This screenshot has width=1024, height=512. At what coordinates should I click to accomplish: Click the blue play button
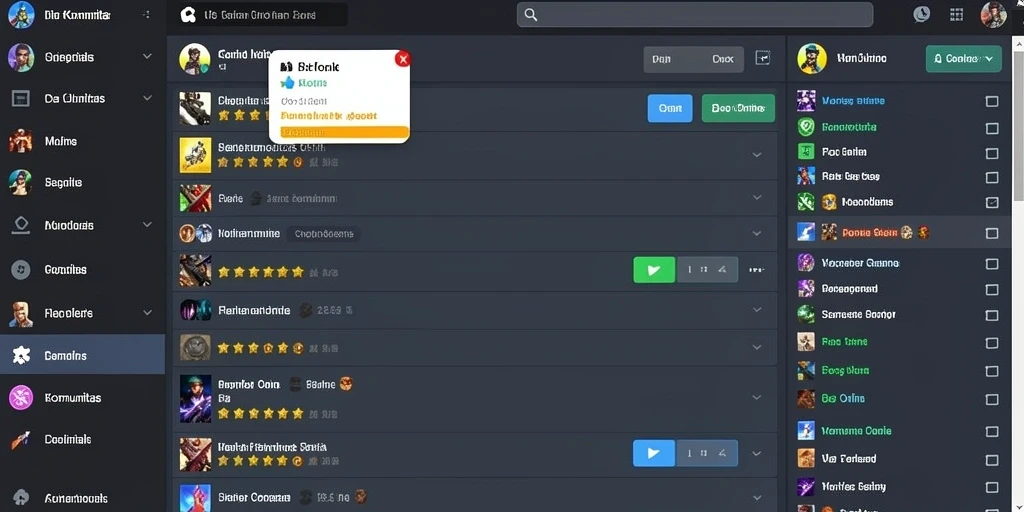click(654, 453)
